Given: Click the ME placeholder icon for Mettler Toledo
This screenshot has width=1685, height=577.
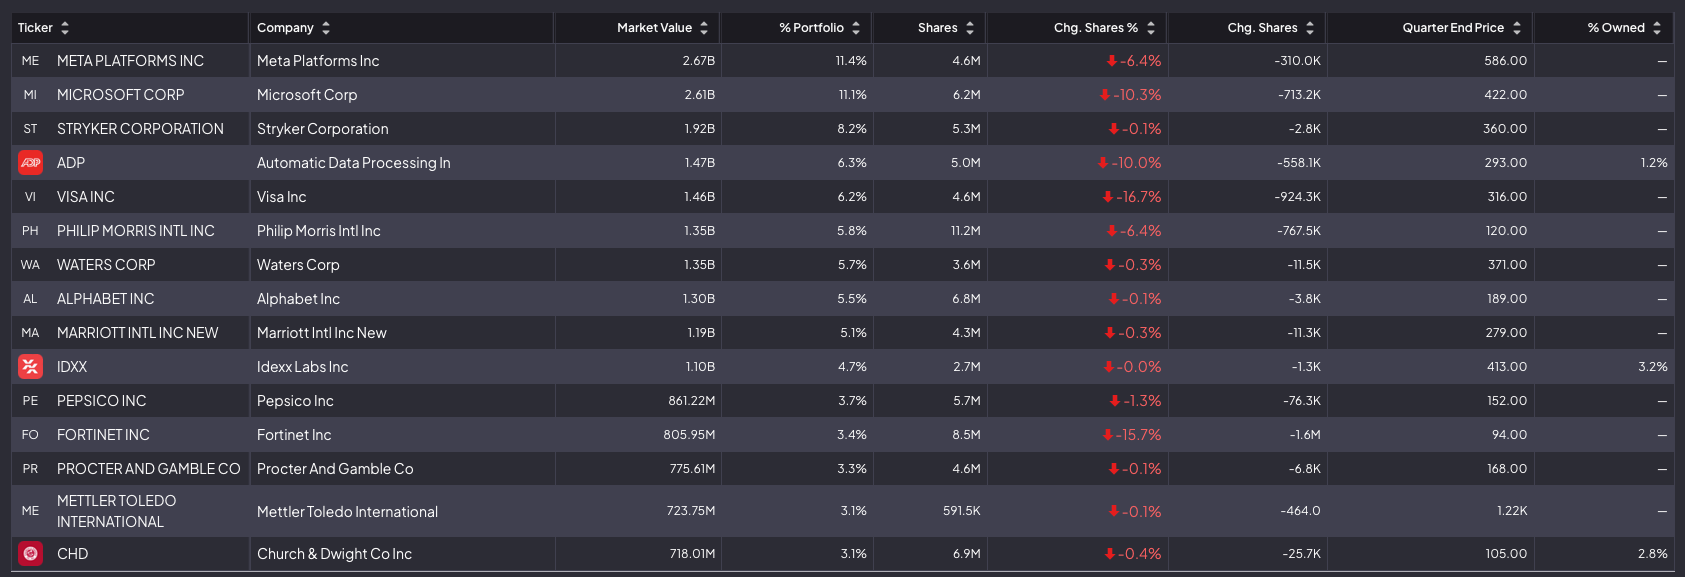Looking at the screenshot, I should coord(30,511).
